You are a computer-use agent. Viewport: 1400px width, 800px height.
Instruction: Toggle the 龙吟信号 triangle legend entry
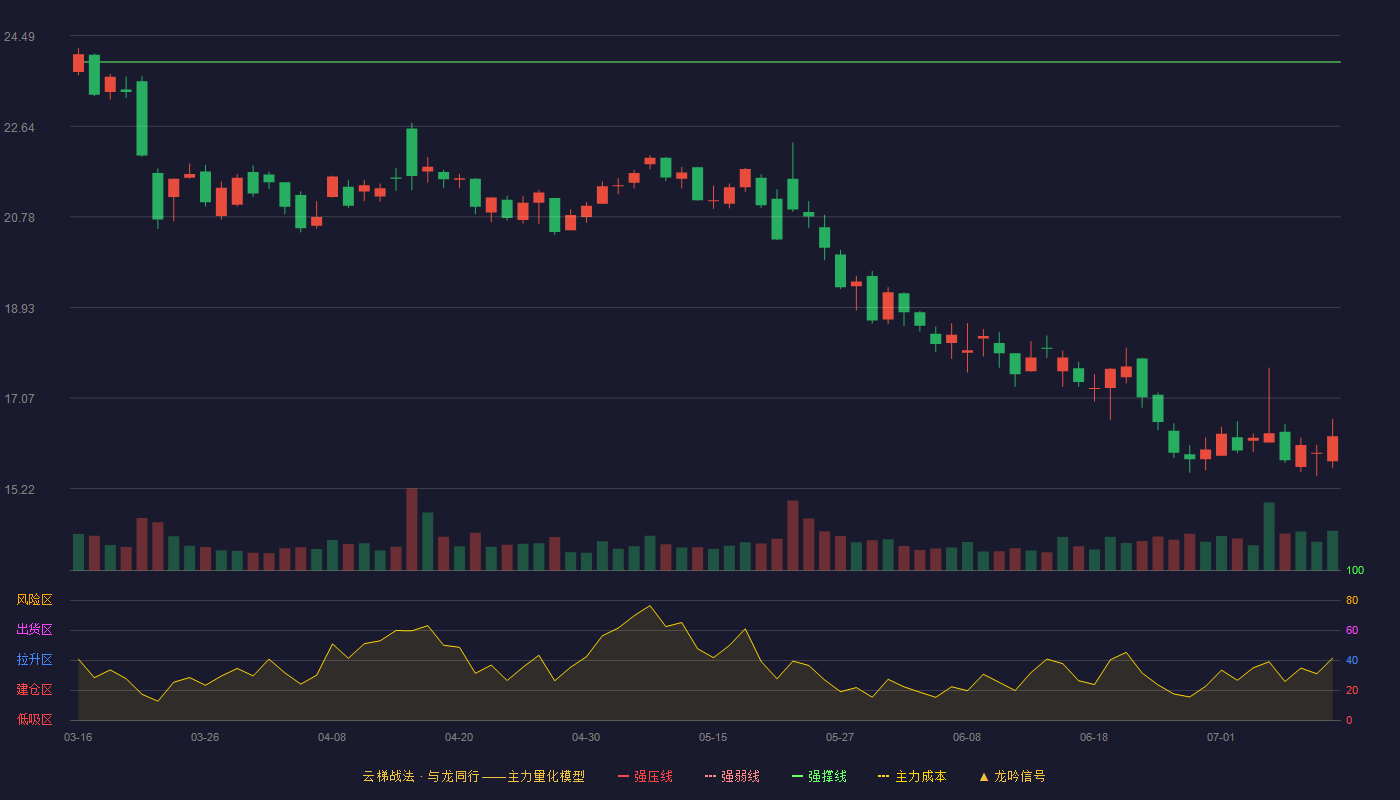click(x=1012, y=776)
